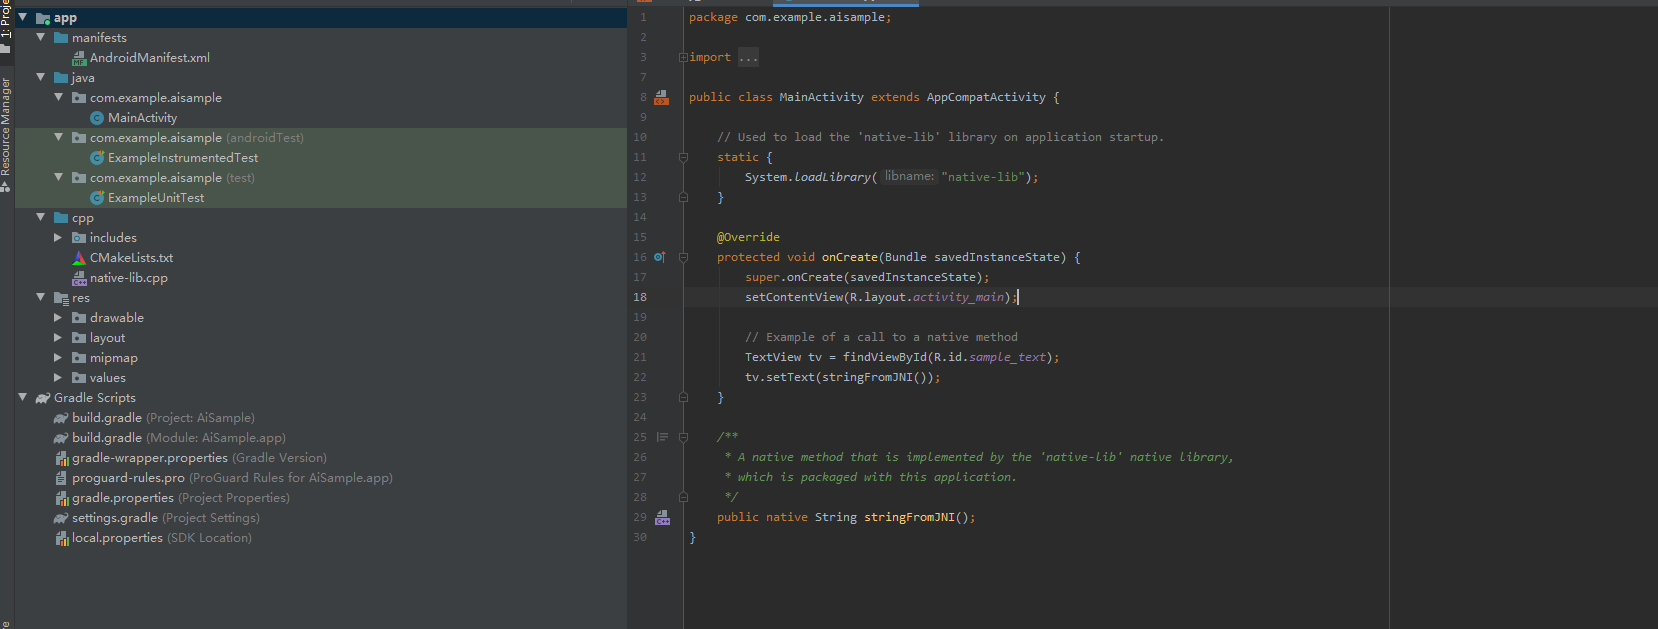Click the cpp folder icon
Screen dimensions: 1658x629
coord(61,218)
